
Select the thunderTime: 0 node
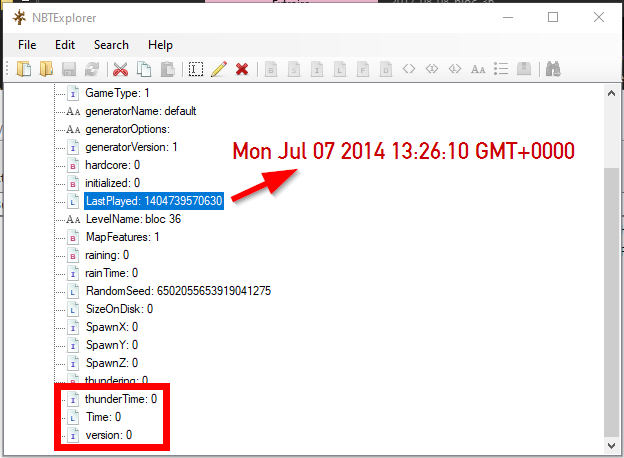[121, 399]
